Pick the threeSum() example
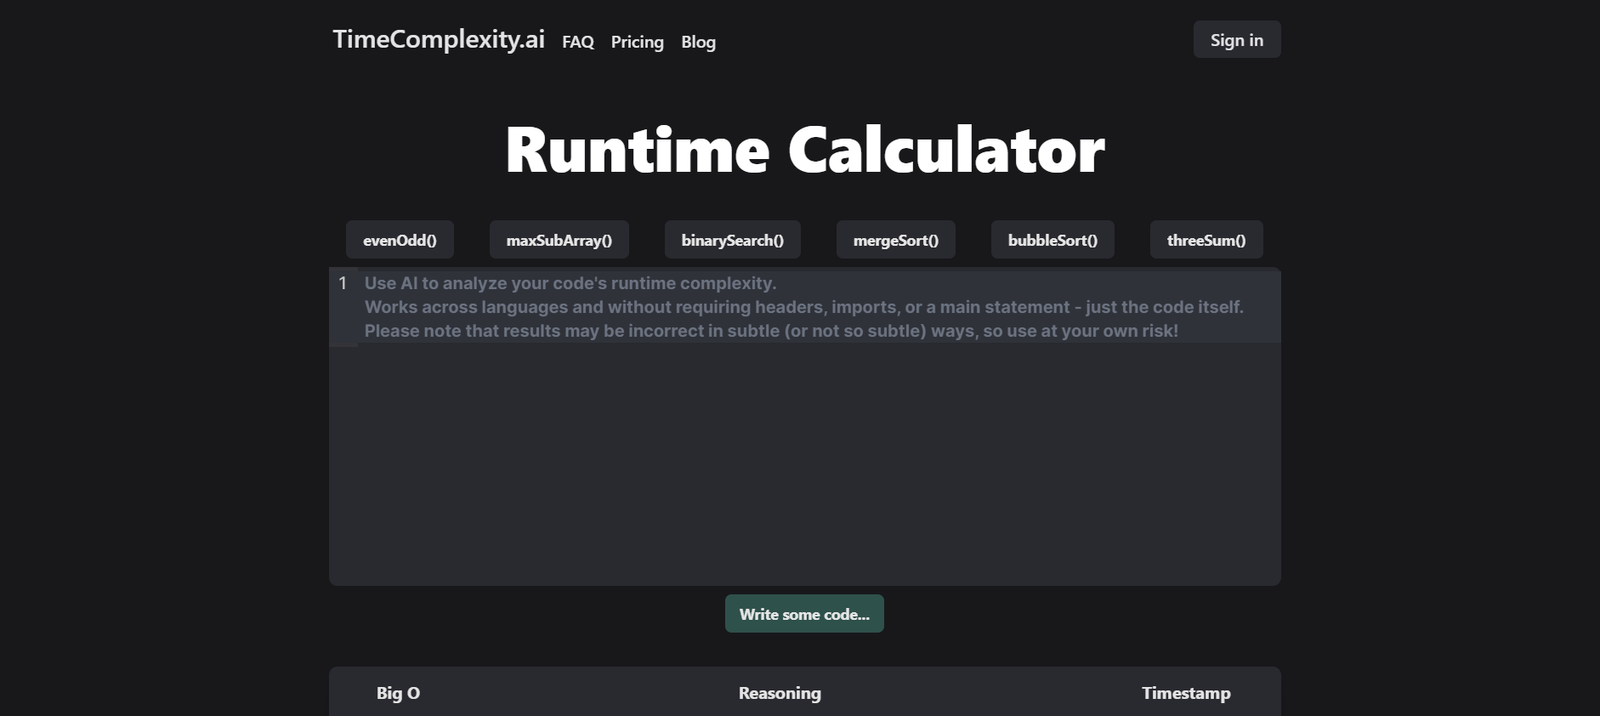Image resolution: width=1600 pixels, height=716 pixels. point(1207,240)
